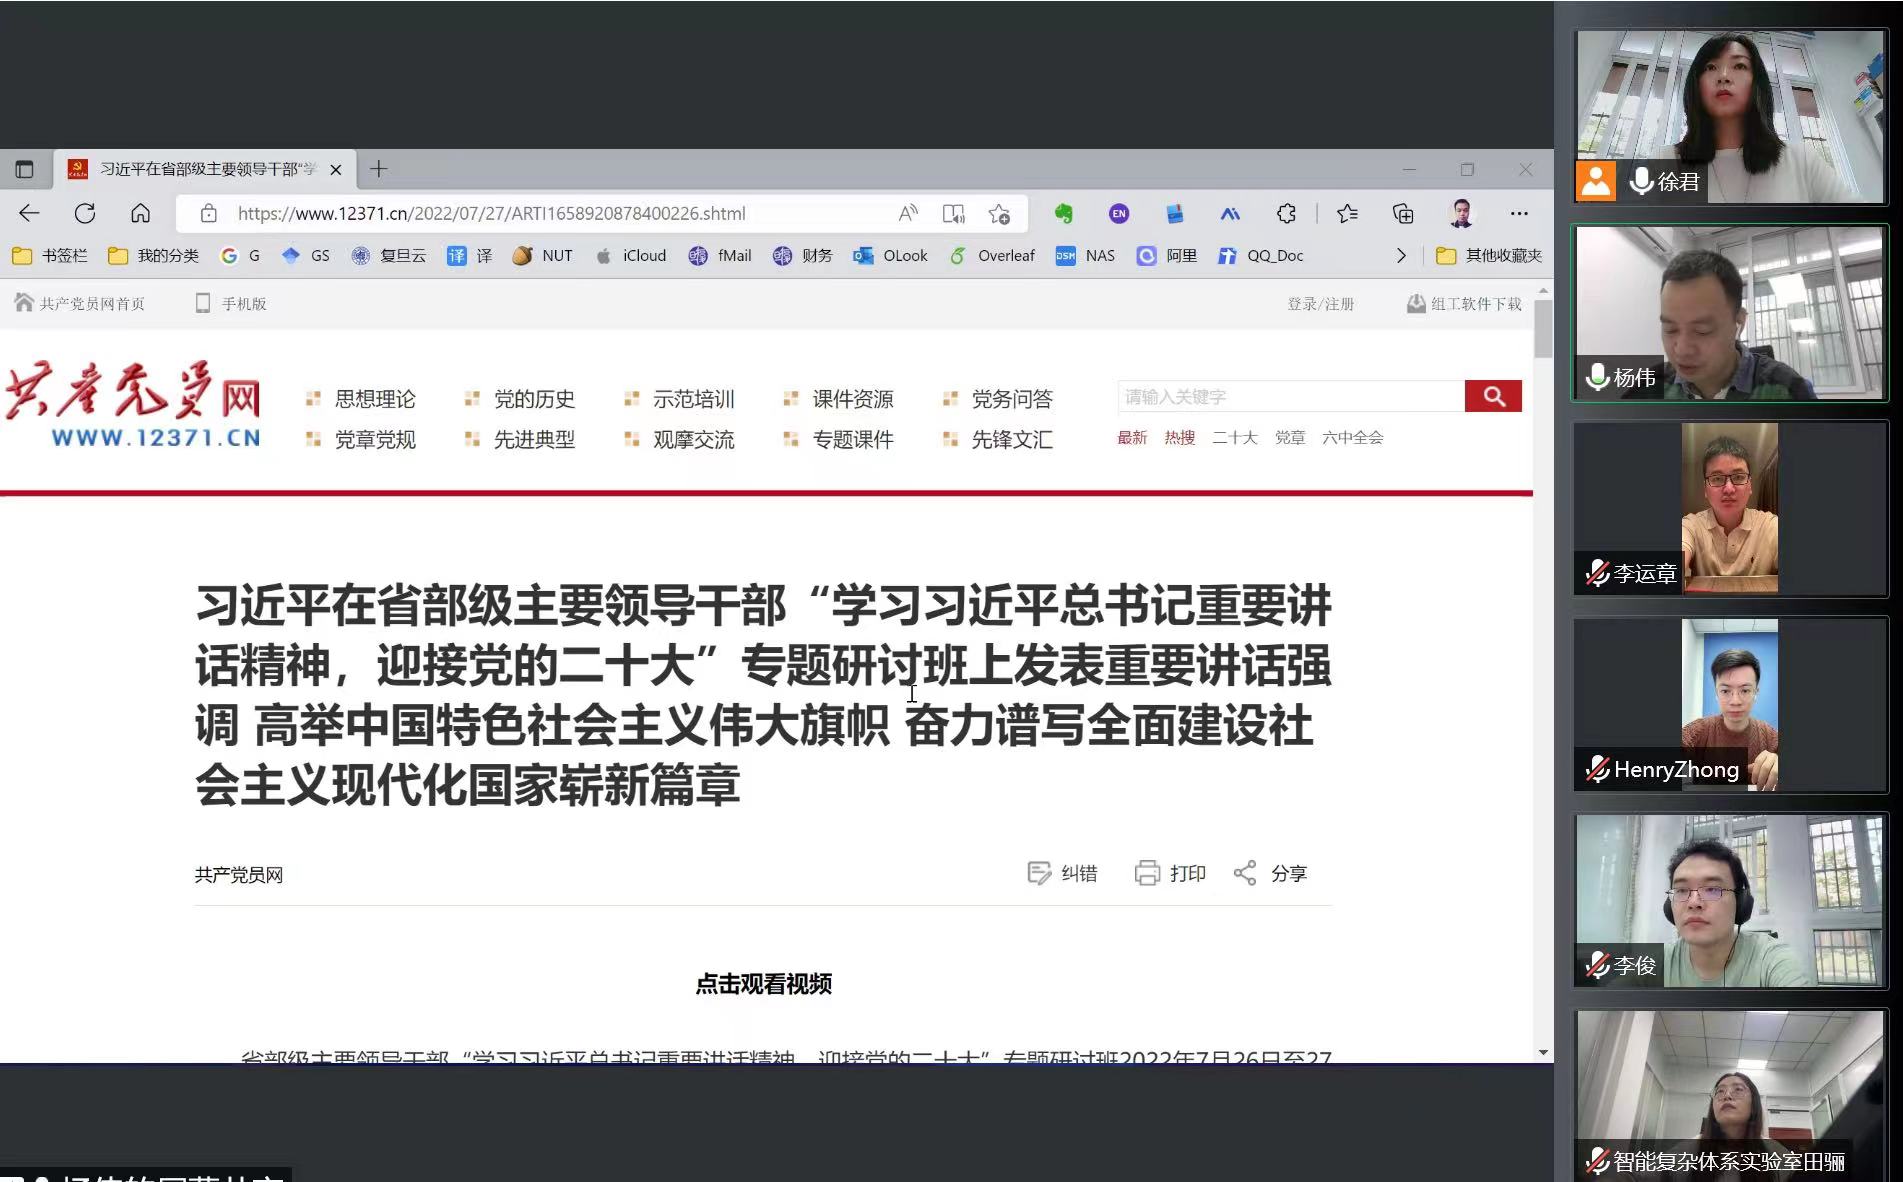This screenshot has height=1182, width=1903.
Task: Open the Evernote extension icon
Action: coord(1063,213)
